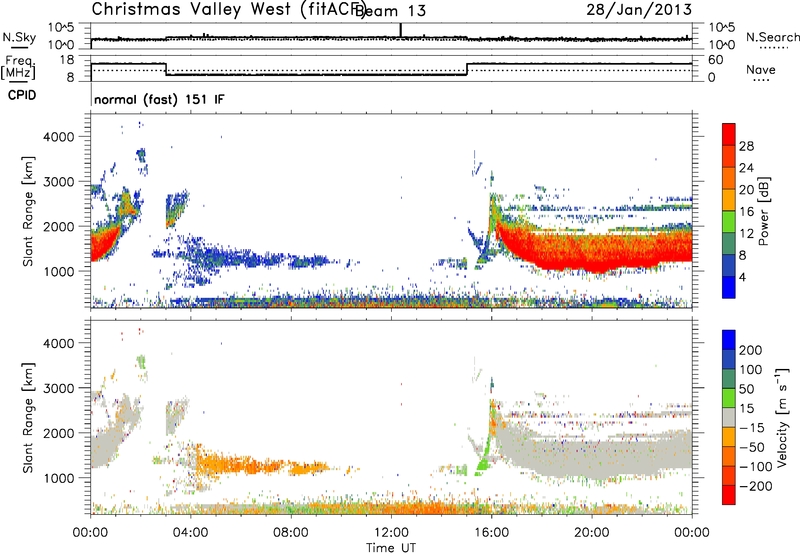Click the -15 label on velocity colorbar
The image size is (800, 554).
[x=752, y=428]
